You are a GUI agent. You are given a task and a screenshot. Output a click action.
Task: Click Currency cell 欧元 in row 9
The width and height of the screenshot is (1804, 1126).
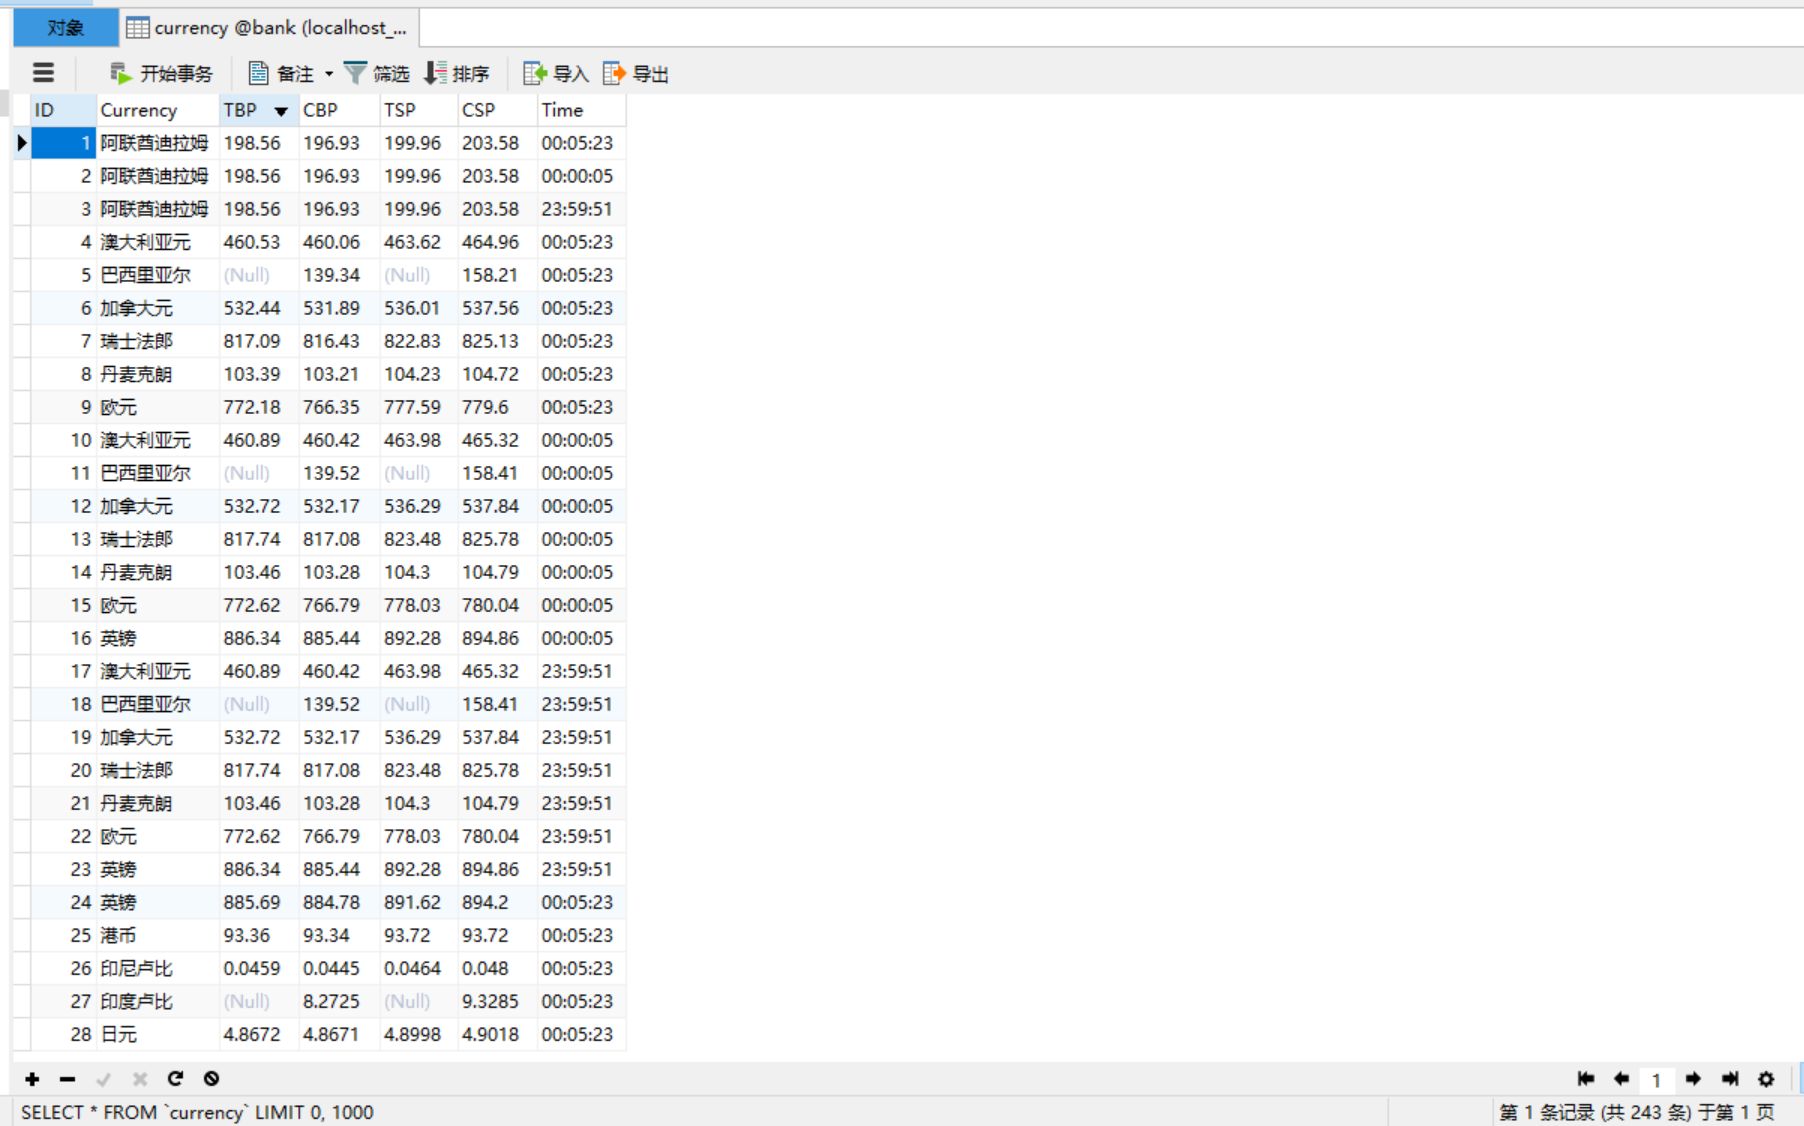[158, 407]
